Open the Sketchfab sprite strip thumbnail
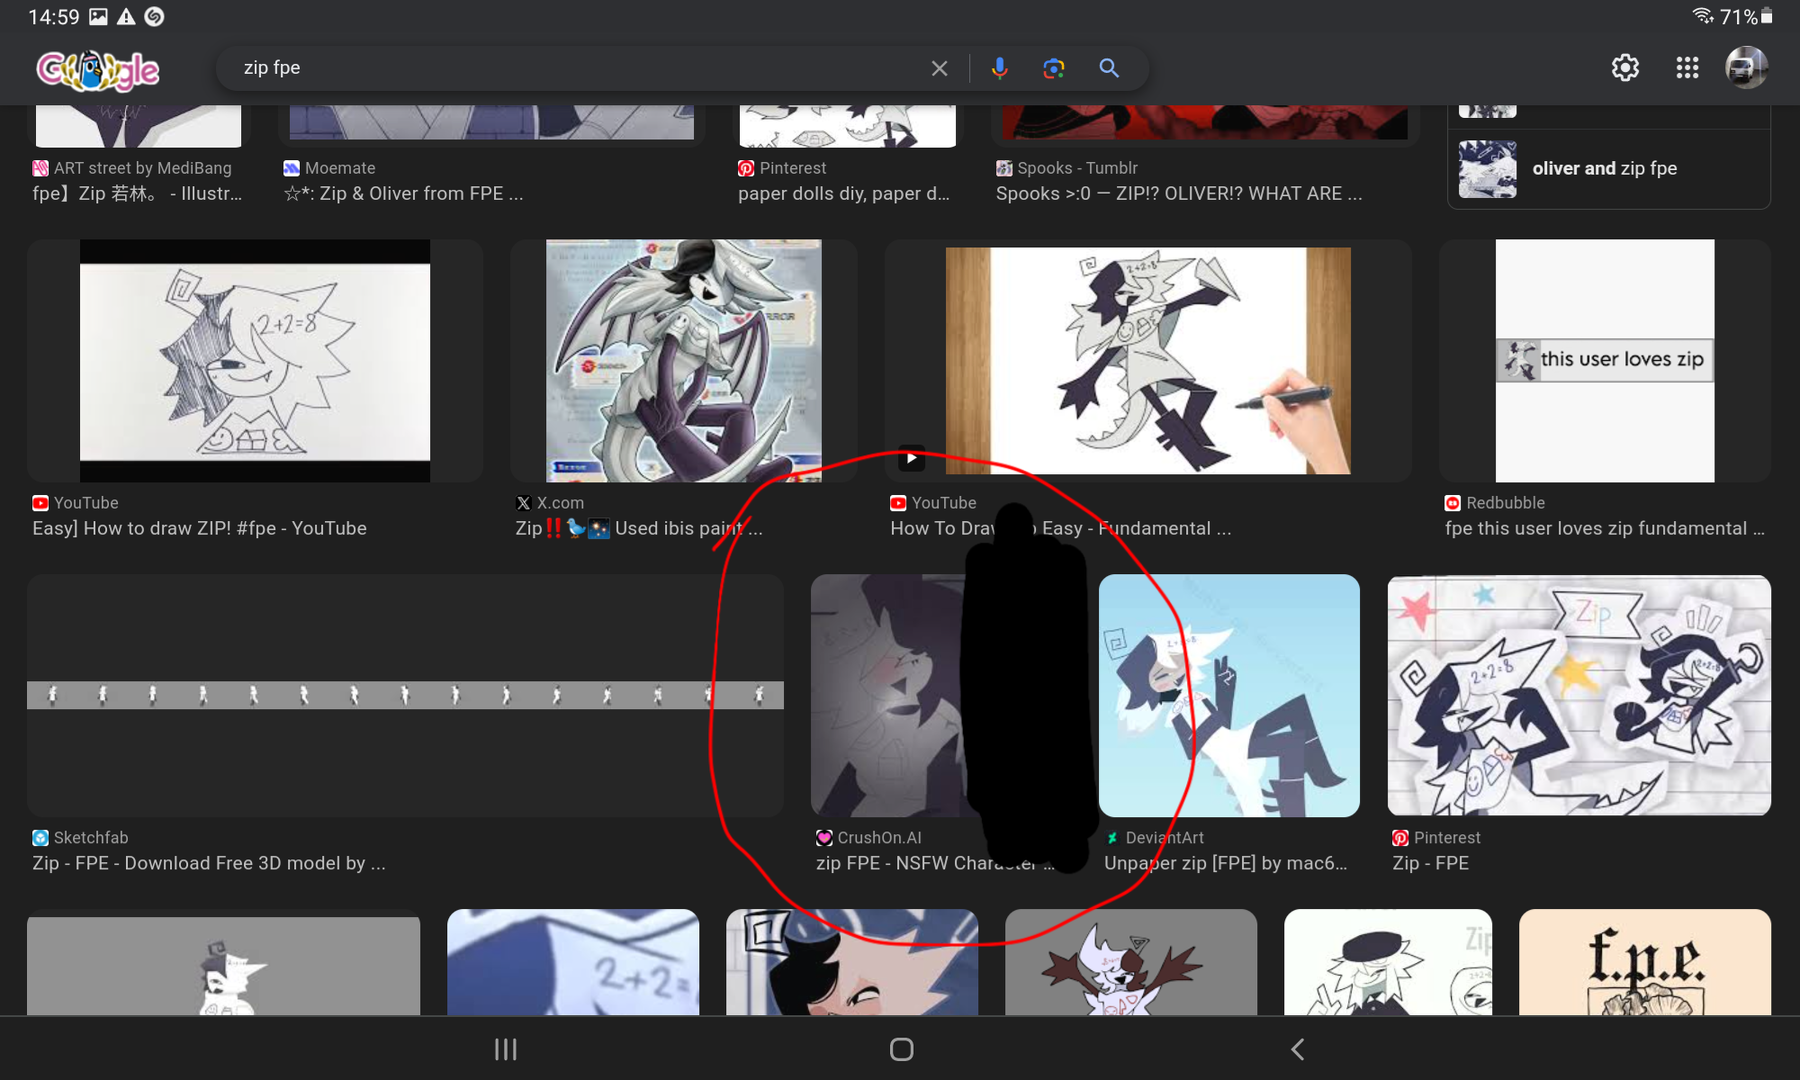This screenshot has width=1800, height=1080. (x=405, y=695)
